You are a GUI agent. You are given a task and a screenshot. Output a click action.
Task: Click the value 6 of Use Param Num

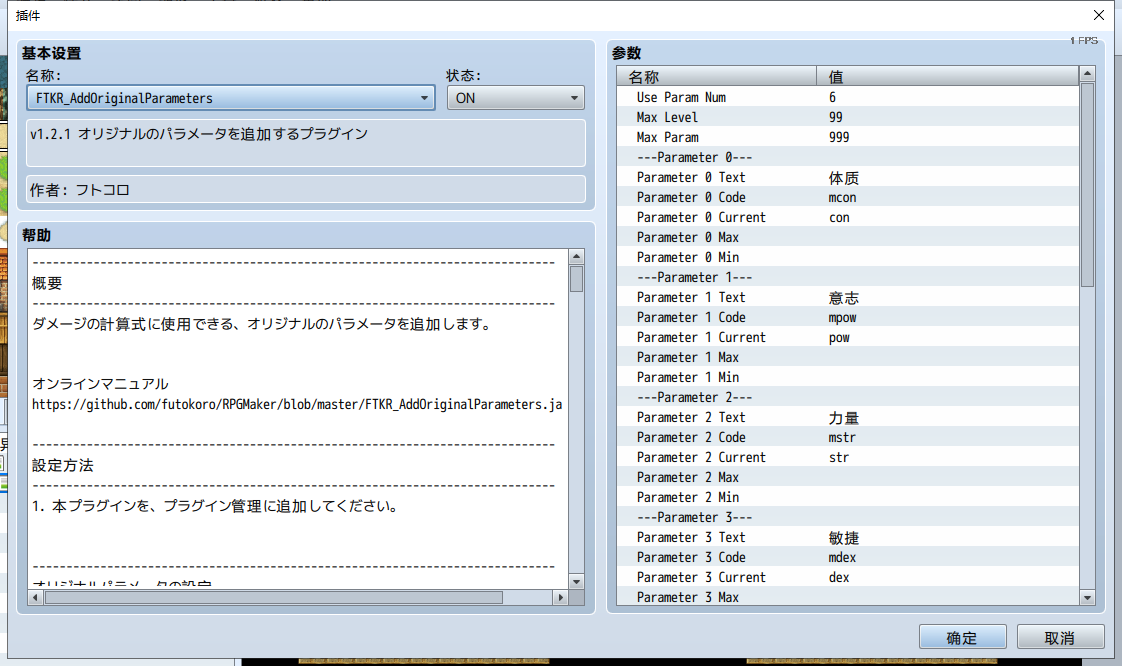click(832, 97)
